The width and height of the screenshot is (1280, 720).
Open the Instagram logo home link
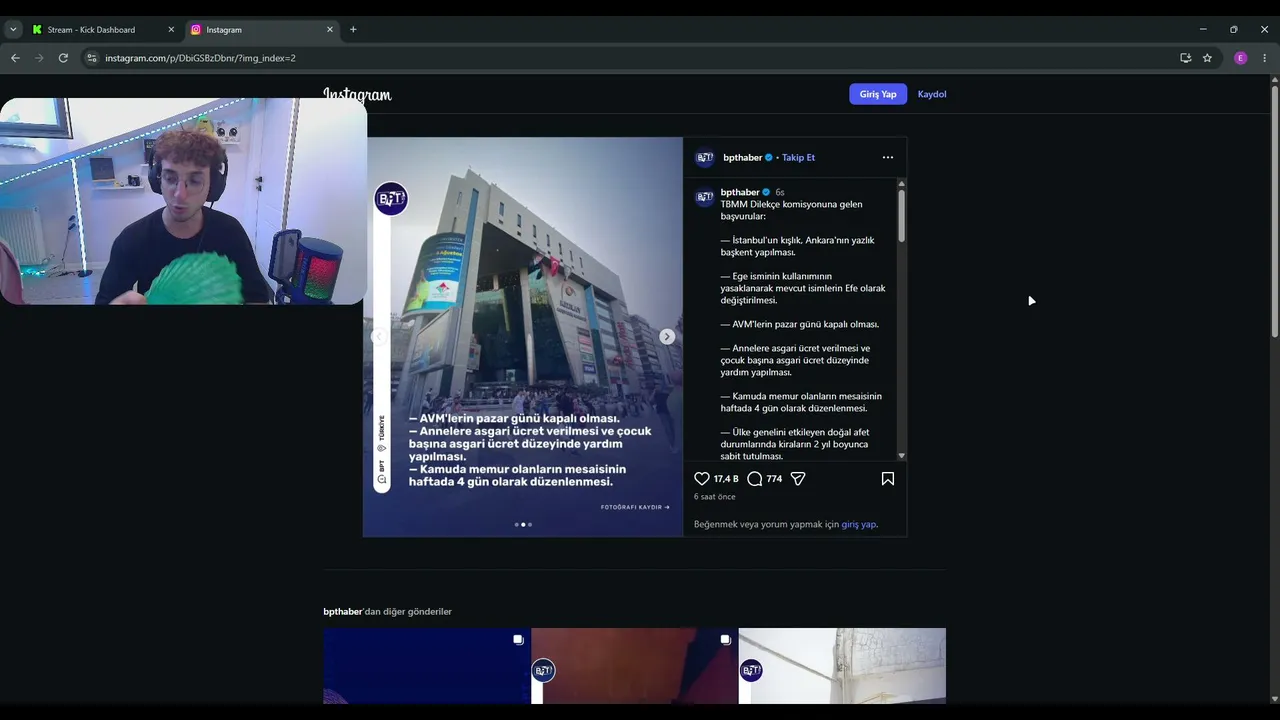pos(357,95)
